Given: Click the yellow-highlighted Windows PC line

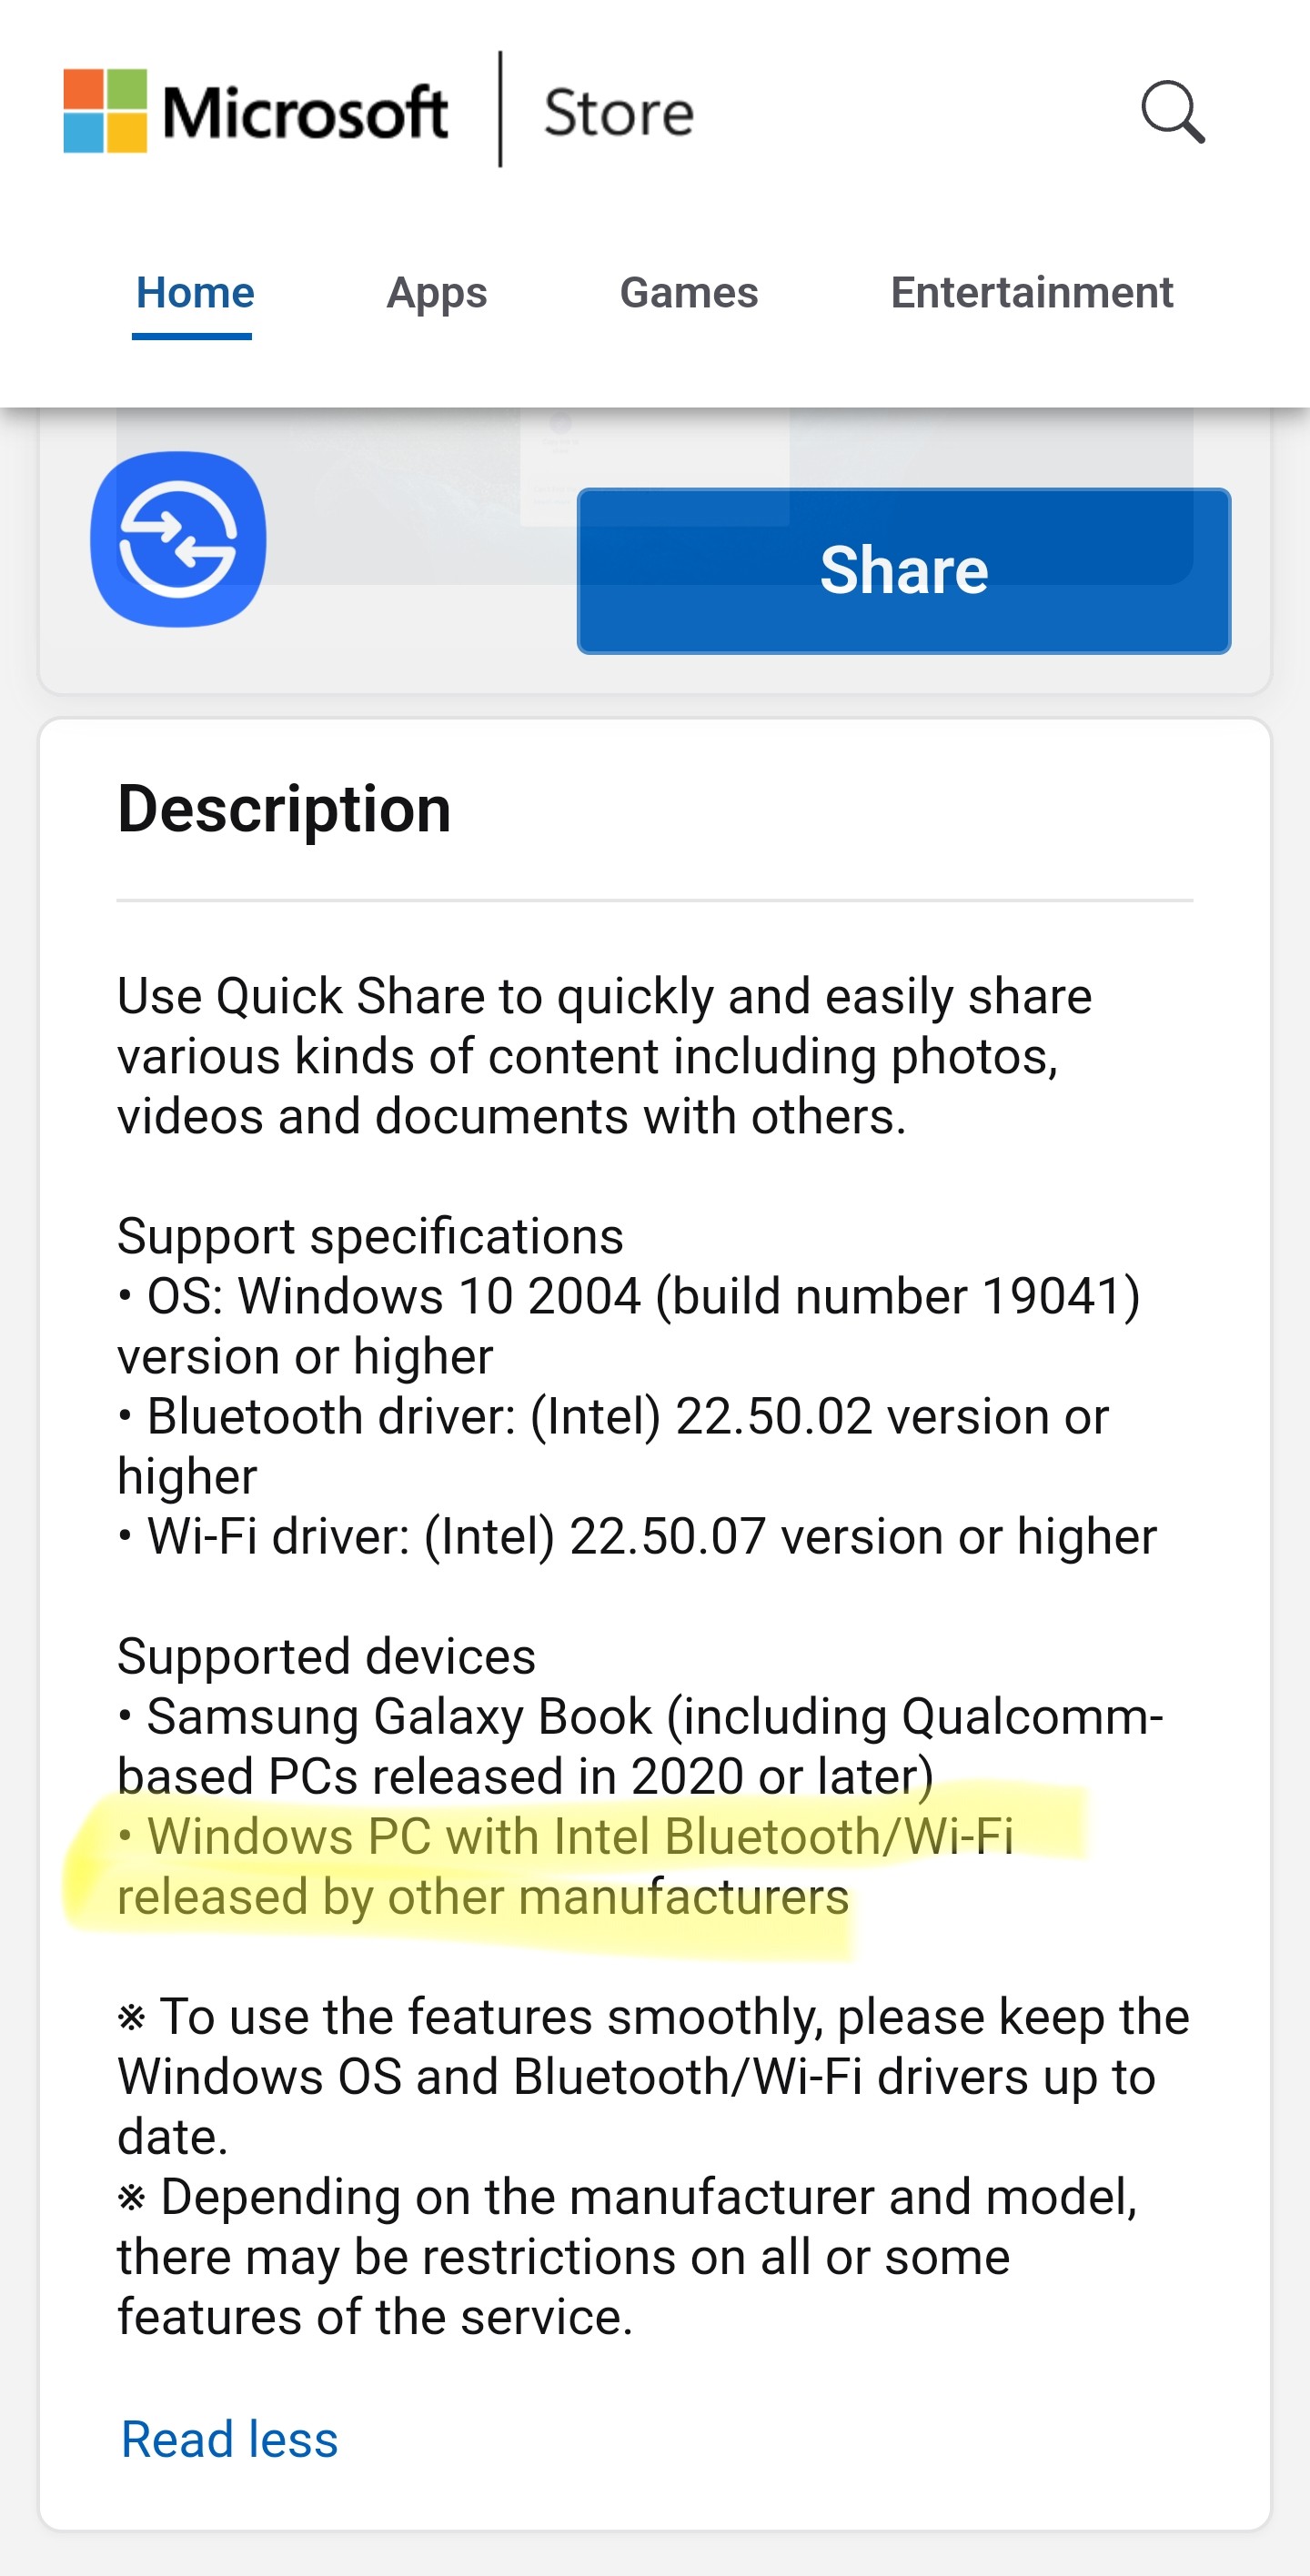Looking at the screenshot, I should coord(565,1866).
